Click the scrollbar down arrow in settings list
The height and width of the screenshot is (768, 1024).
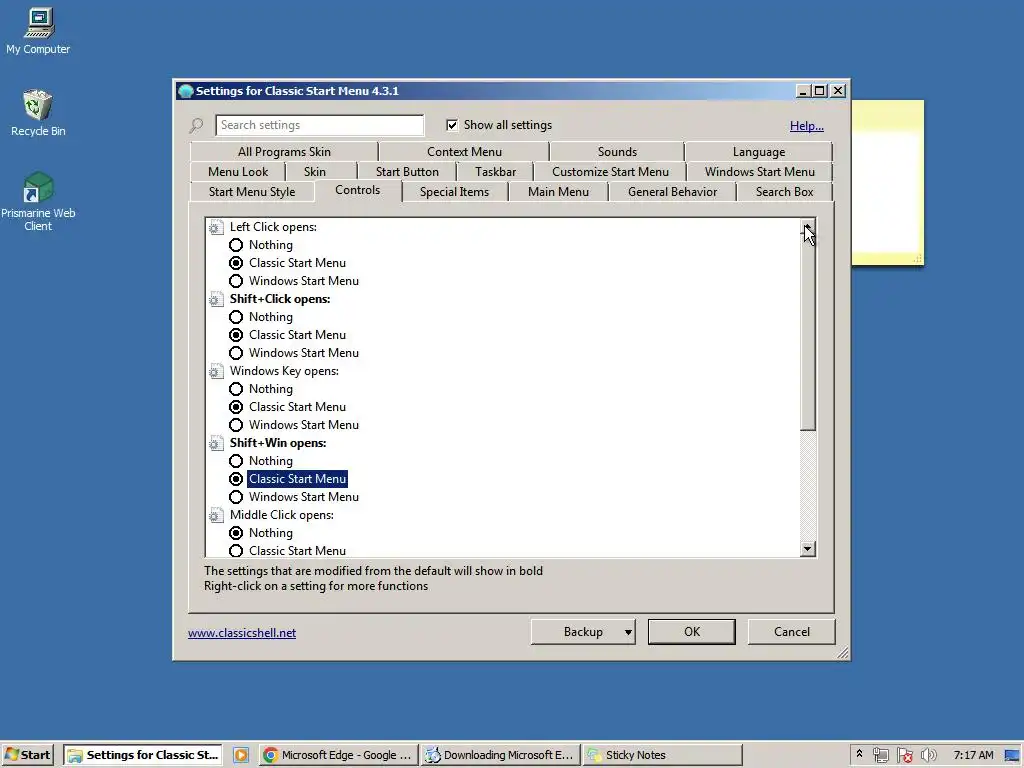point(808,549)
